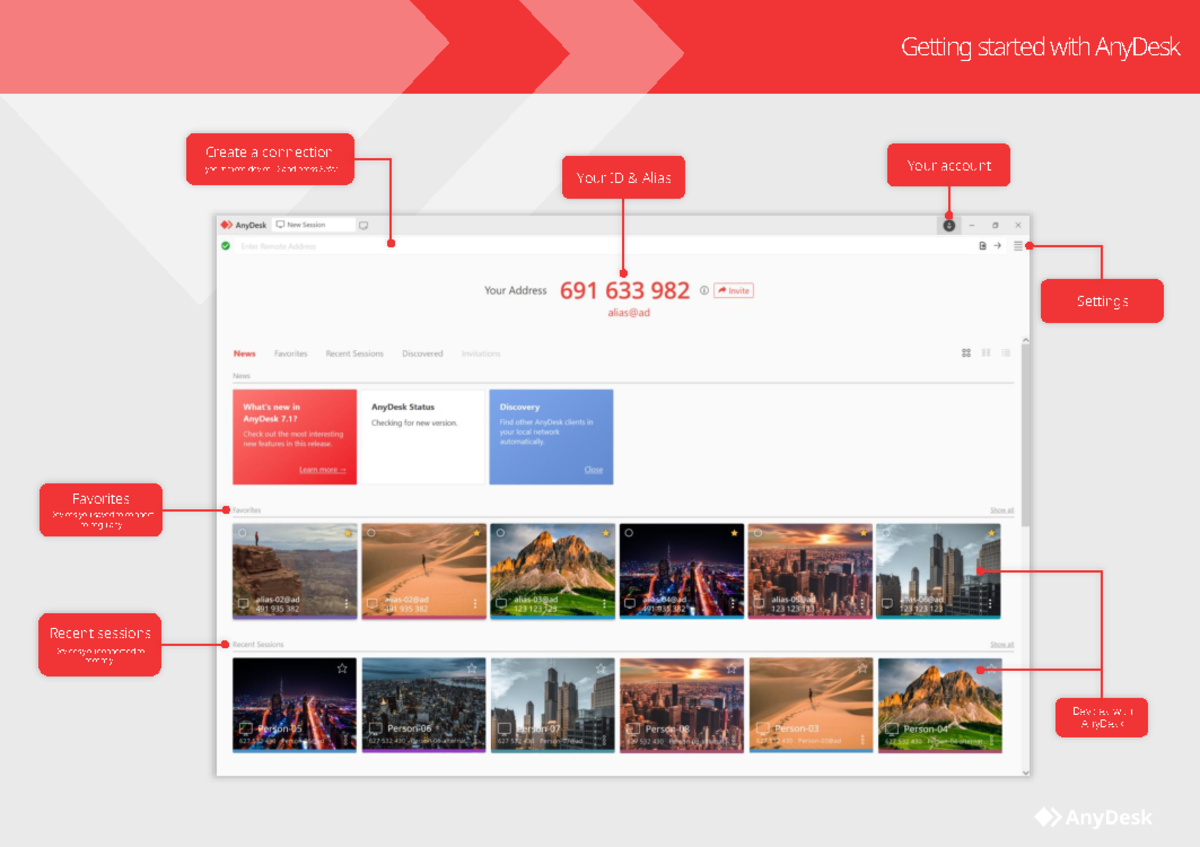Screen dimensions: 1200x847
Task: Click the 691 633 982 address number
Action: tap(625, 291)
